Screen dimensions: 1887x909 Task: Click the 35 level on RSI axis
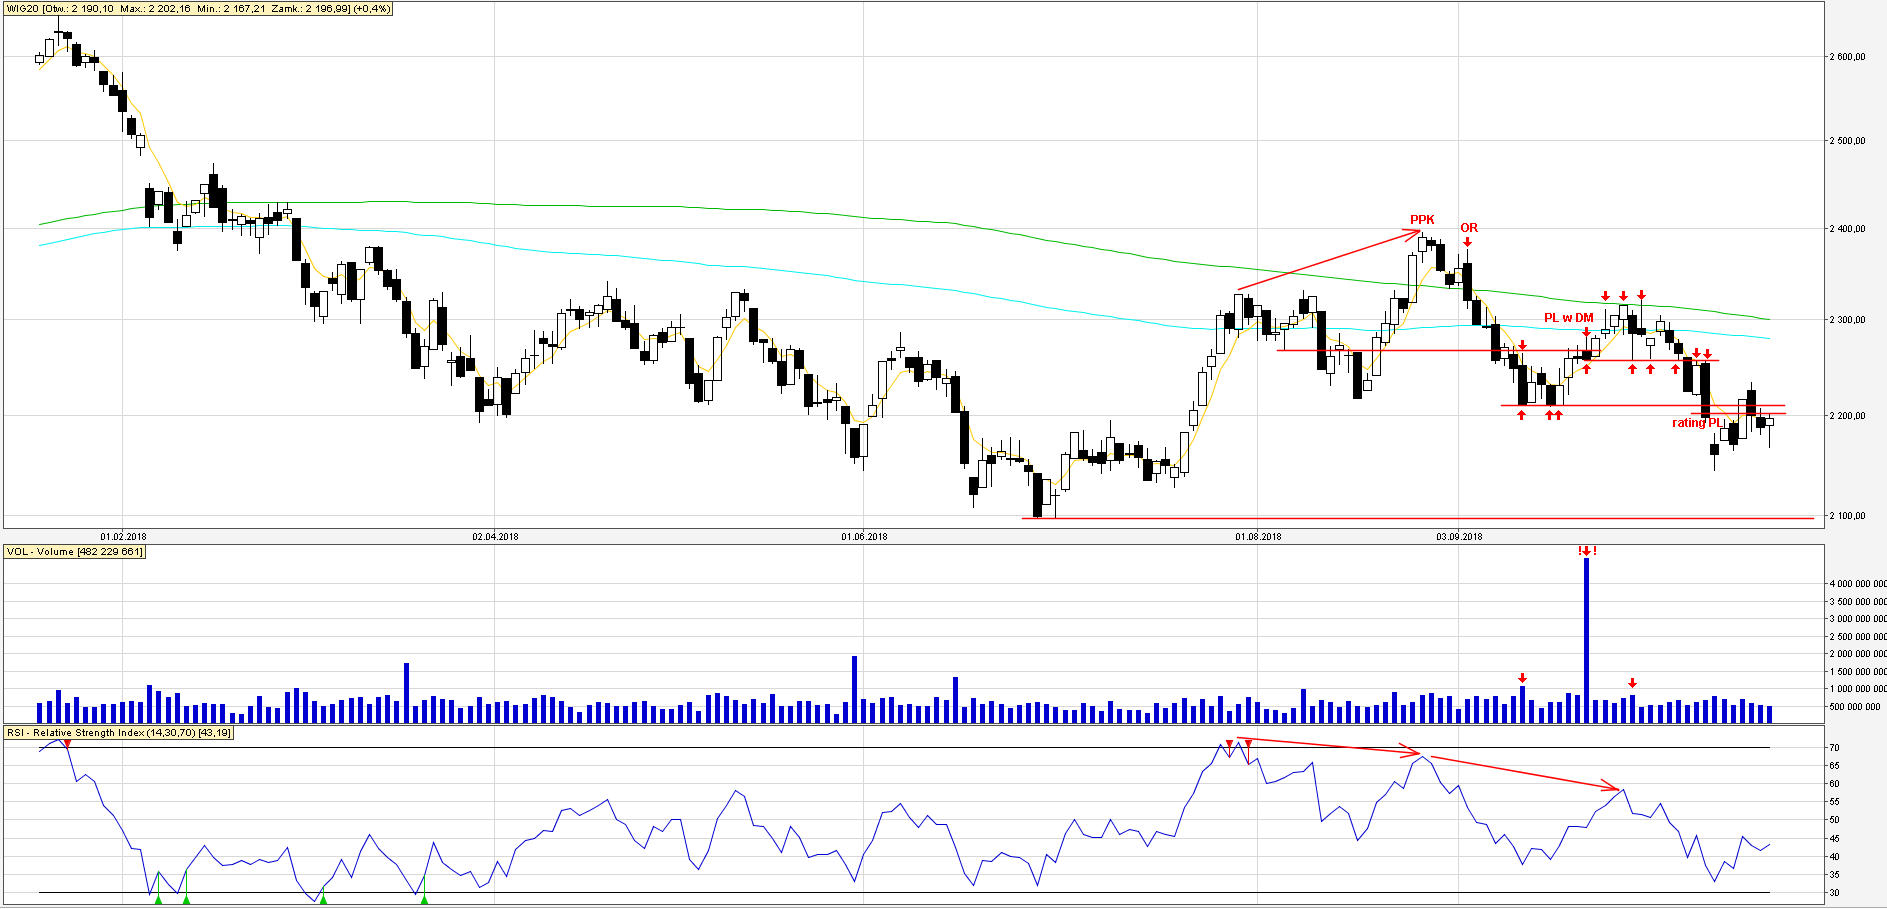tap(1835, 875)
